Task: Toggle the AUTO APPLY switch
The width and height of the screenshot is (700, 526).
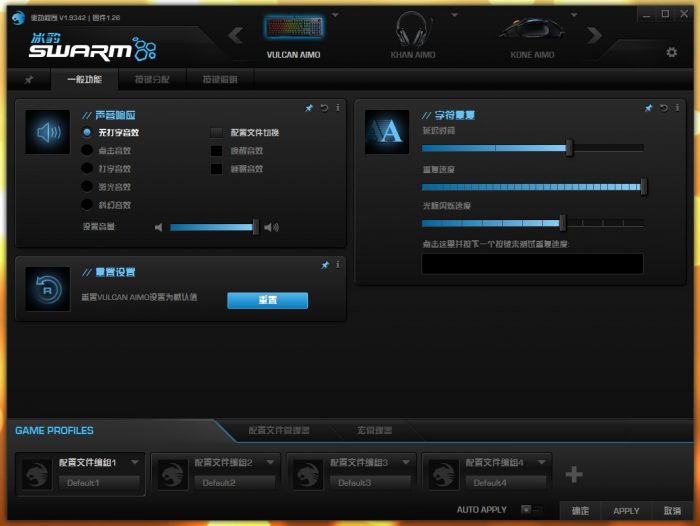Action: 531,510
